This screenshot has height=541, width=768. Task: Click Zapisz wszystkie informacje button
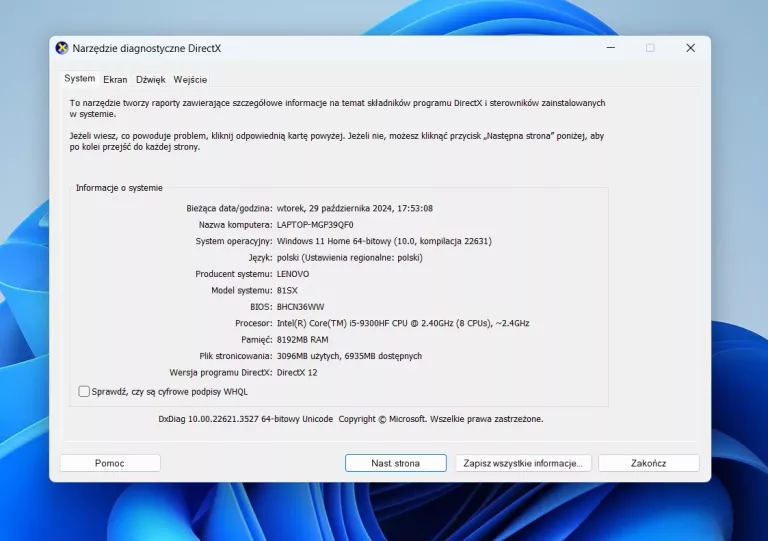pyautogui.click(x=523, y=463)
